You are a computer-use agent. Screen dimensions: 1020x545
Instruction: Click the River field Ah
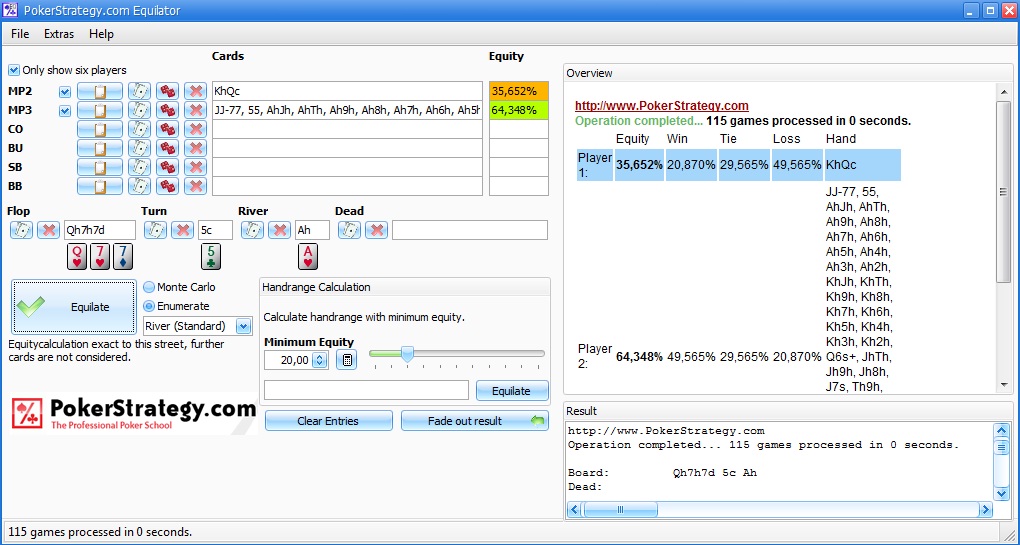pos(312,230)
